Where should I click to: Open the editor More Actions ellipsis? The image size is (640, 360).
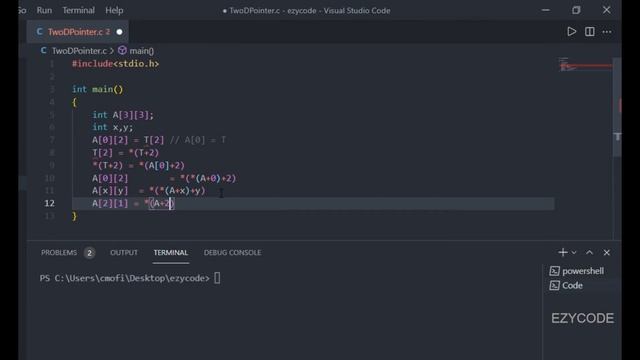click(x=607, y=31)
